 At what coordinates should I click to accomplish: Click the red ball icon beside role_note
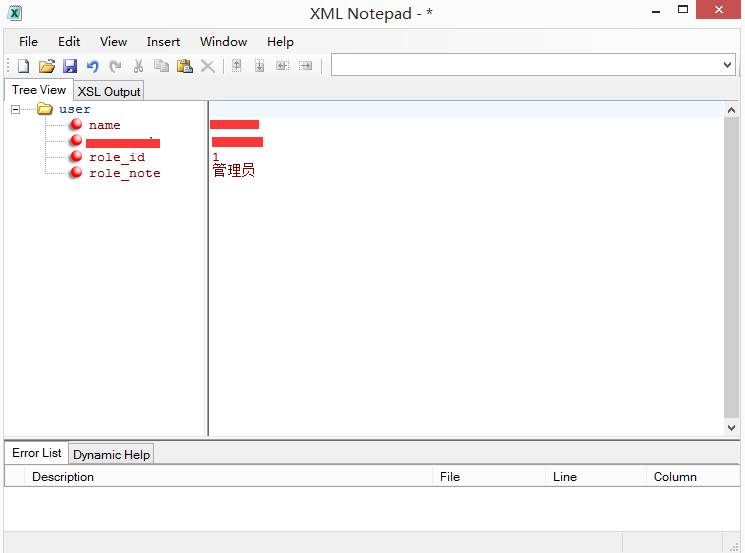(x=76, y=172)
